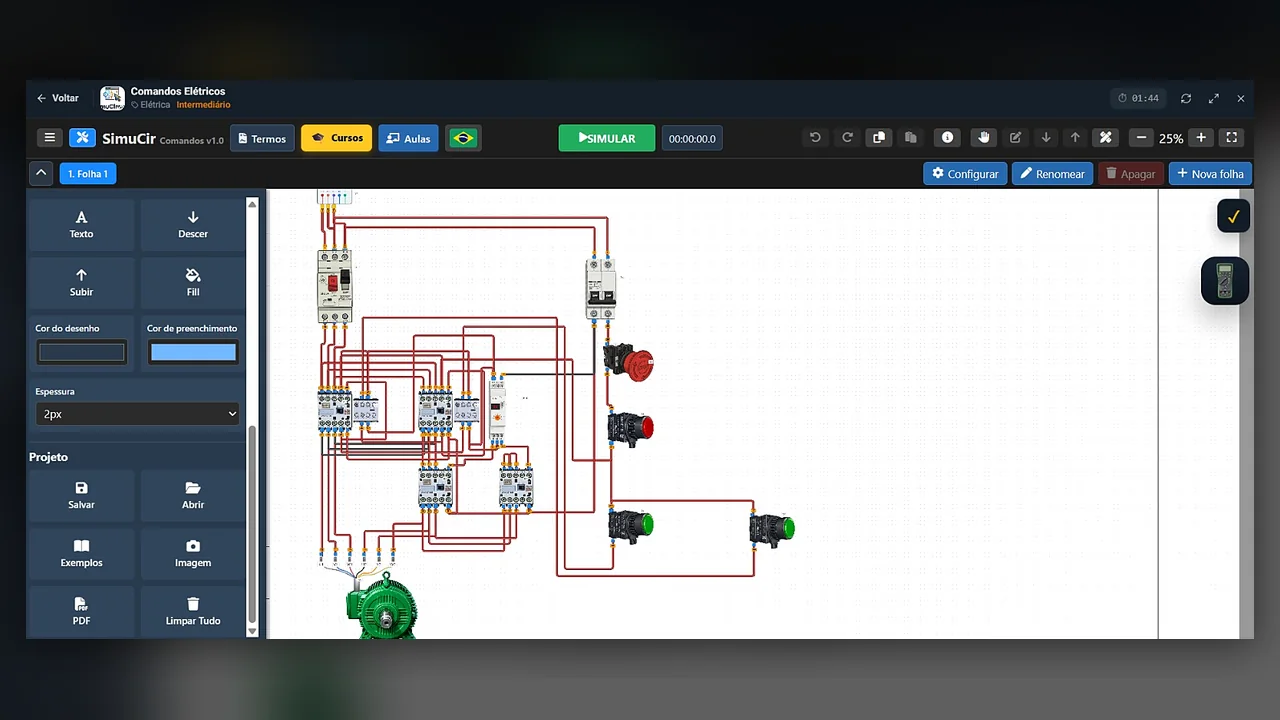Screen dimensions: 1280x720
Task: Click the move up arrow in top toolbar
Action: tap(1075, 138)
